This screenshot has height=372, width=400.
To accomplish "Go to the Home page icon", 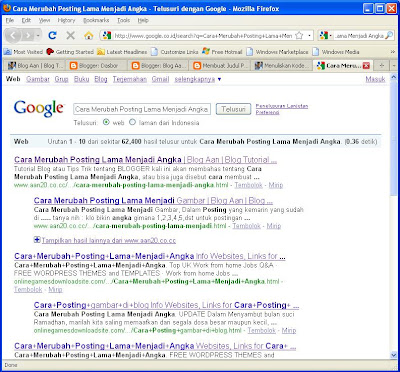I will point(88,35).
